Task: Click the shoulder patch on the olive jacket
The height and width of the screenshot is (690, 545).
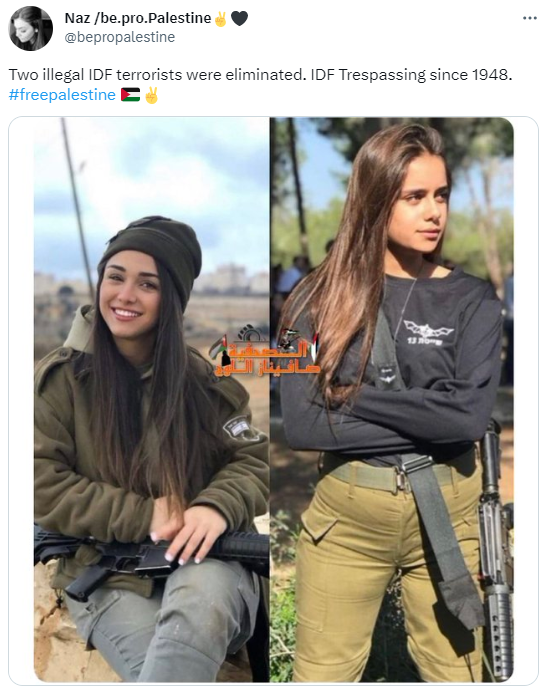Action: (x=240, y=426)
